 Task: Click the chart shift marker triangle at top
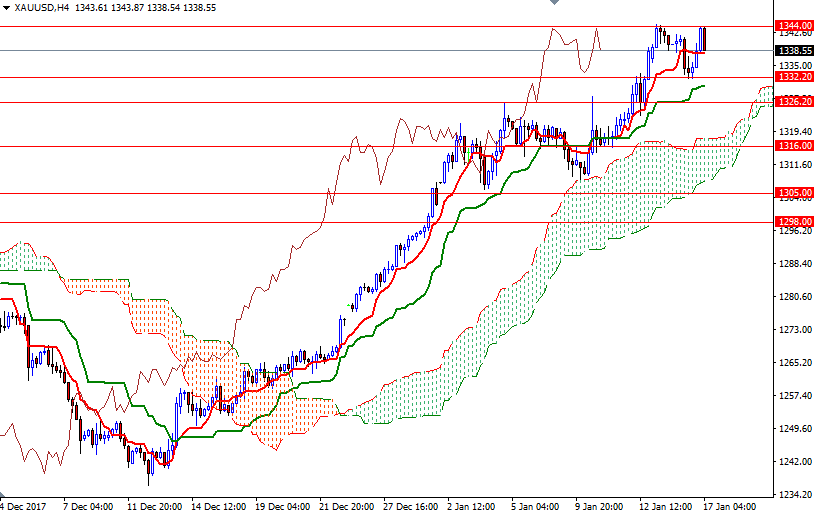pyautogui.click(x=554, y=2)
